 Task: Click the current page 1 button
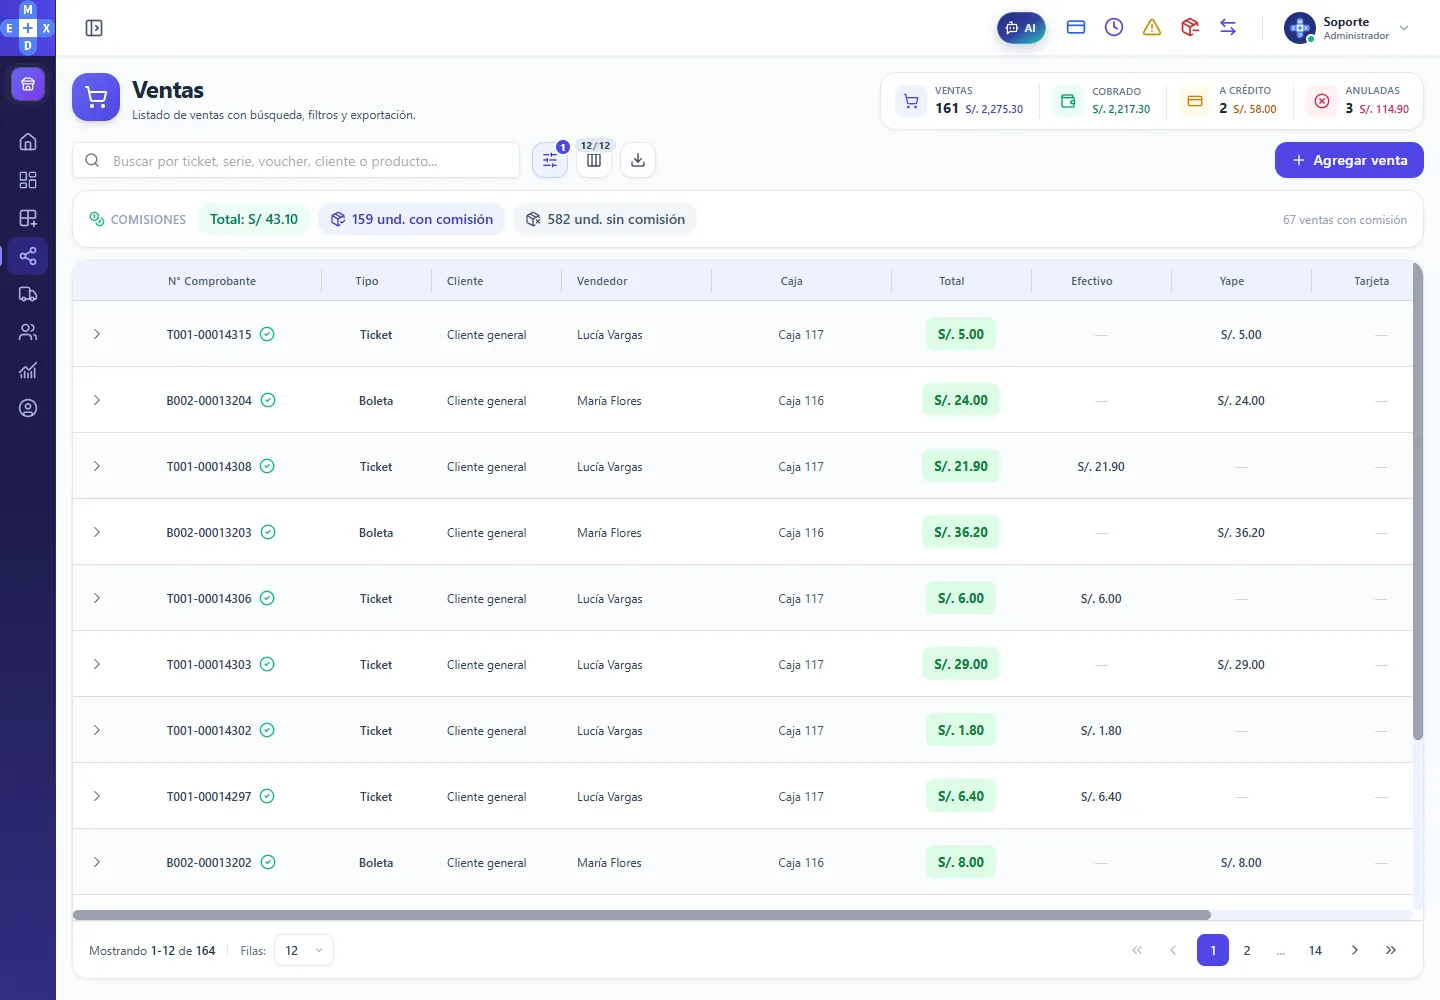coord(1213,950)
